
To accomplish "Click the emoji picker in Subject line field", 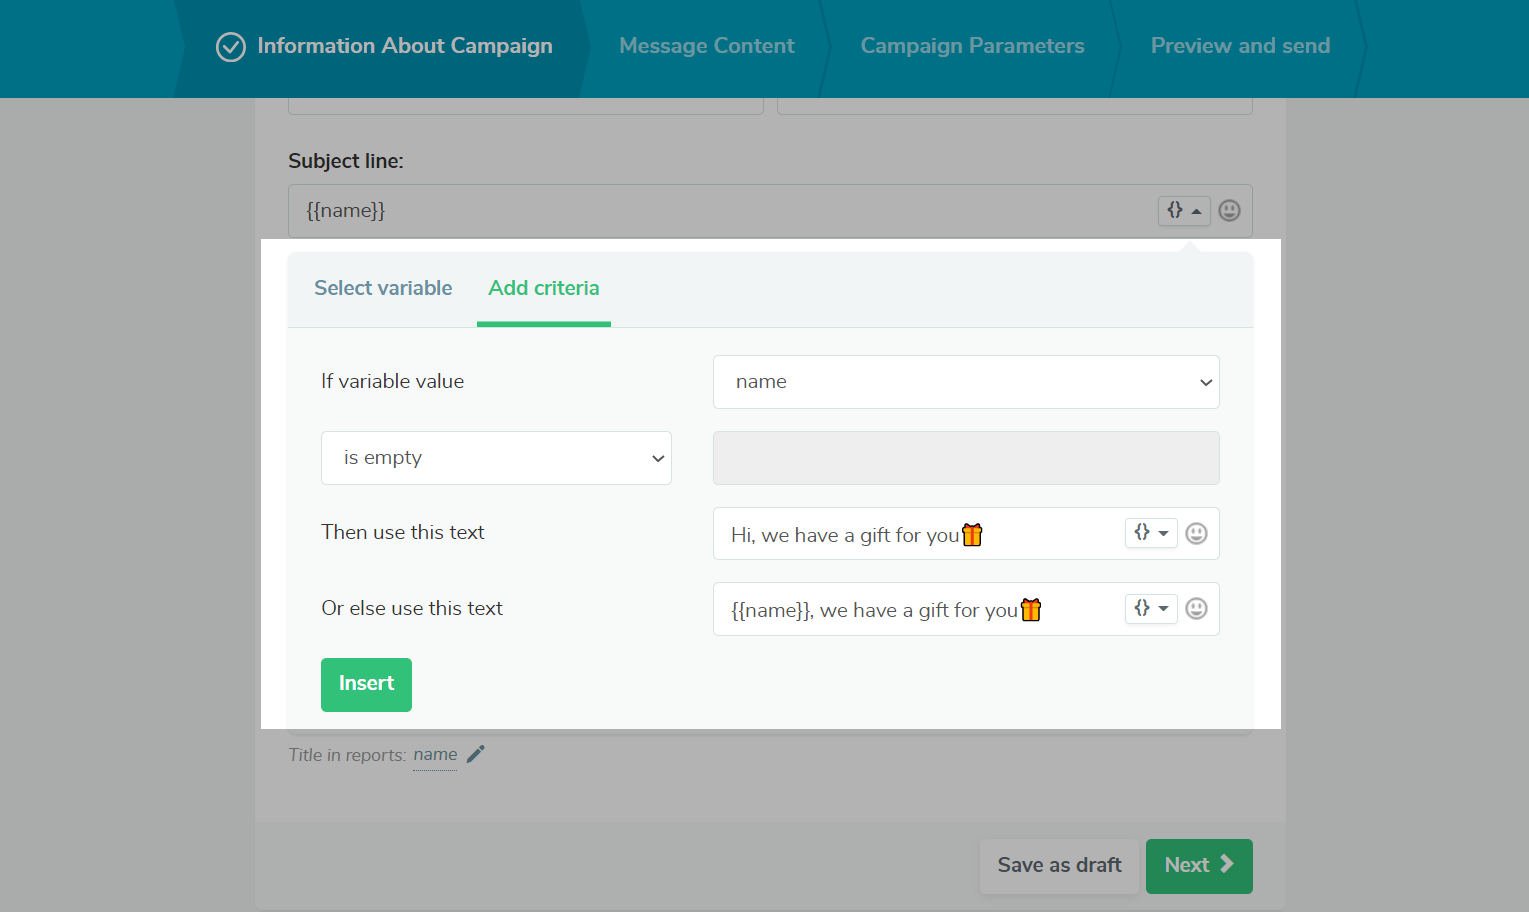I will click(x=1229, y=210).
